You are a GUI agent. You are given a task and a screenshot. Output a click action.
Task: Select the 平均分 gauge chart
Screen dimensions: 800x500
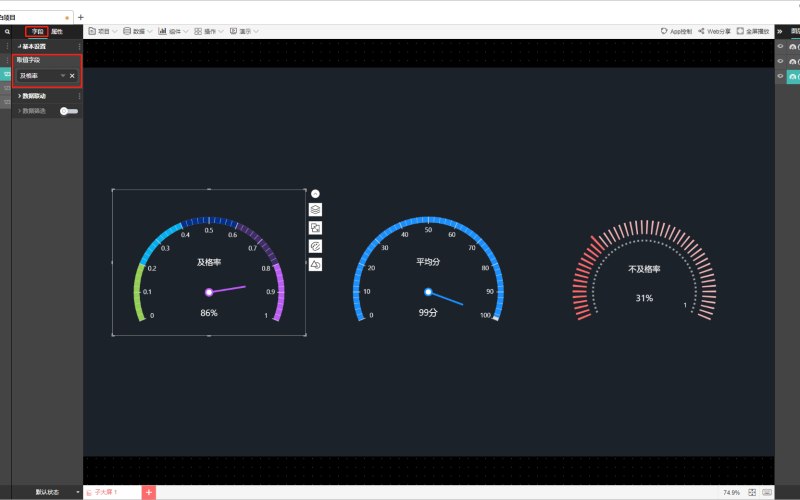(428, 269)
